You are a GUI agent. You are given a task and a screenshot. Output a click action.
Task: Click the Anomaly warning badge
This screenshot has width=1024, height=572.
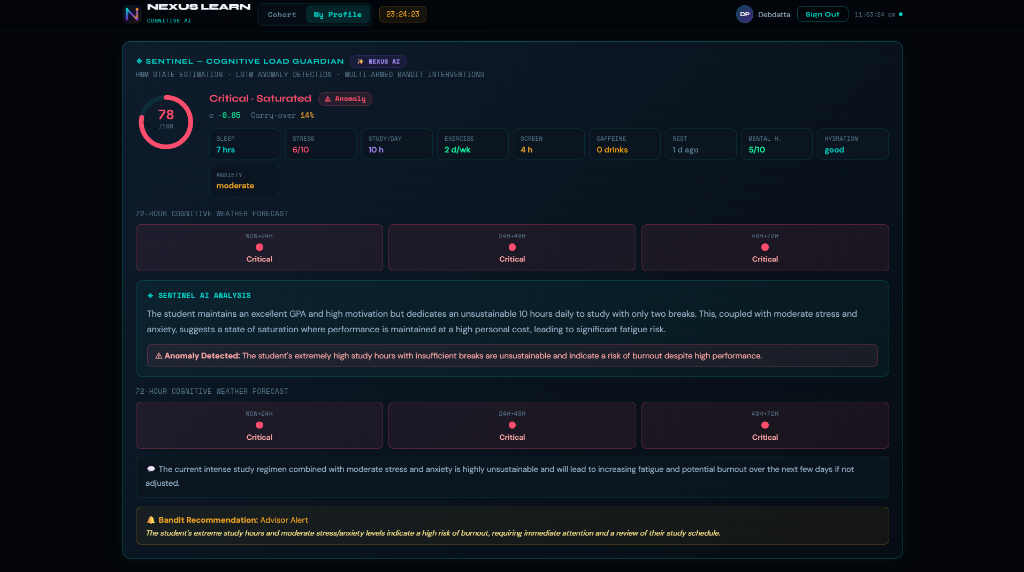coord(345,99)
